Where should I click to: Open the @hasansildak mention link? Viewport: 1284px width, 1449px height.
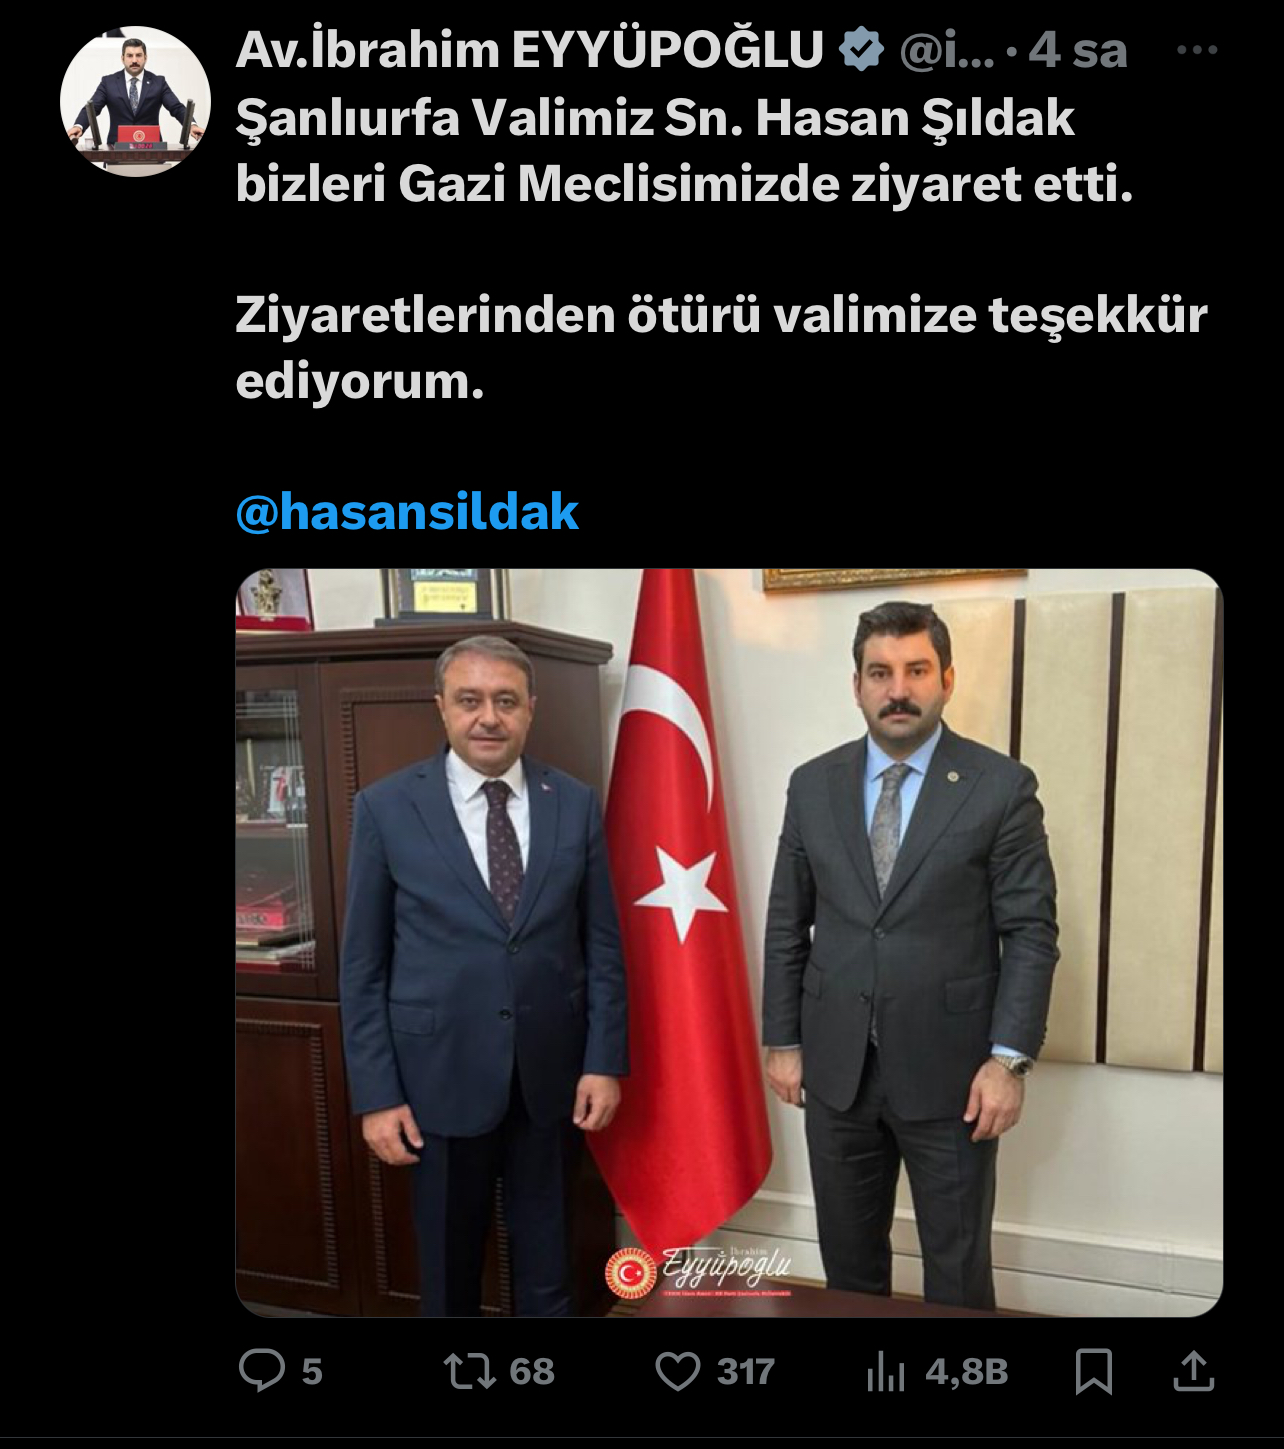pos(407,512)
